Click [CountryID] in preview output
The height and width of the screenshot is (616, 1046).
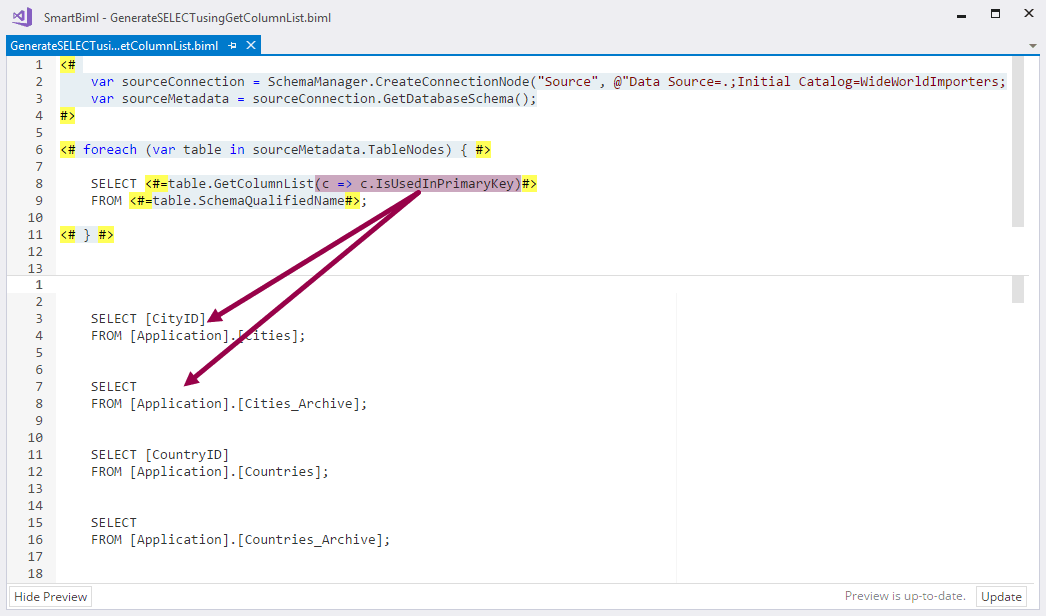point(187,454)
